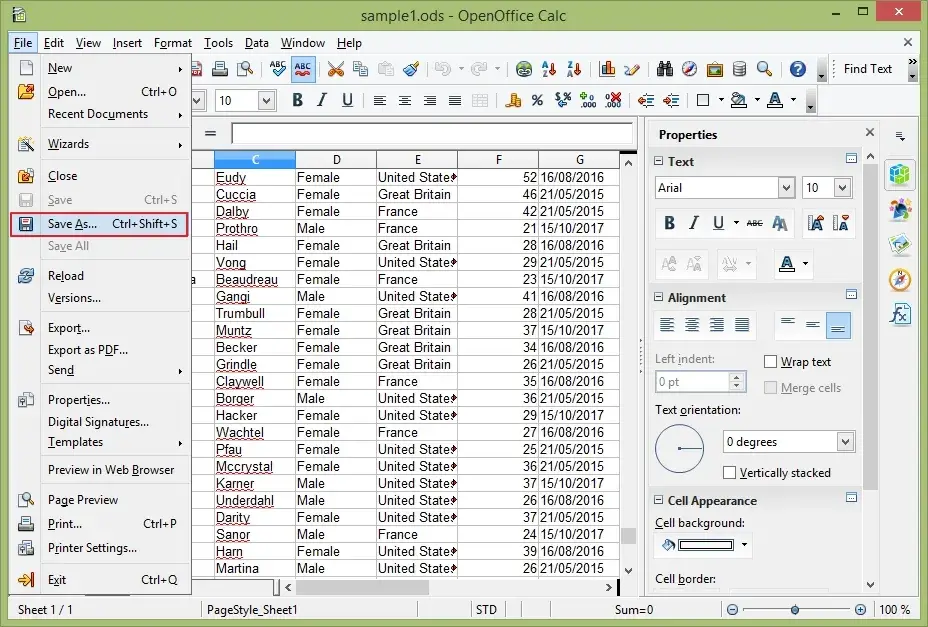Toggle Strikethrough in Properties sidebar
This screenshot has height=627, width=928.
point(755,223)
